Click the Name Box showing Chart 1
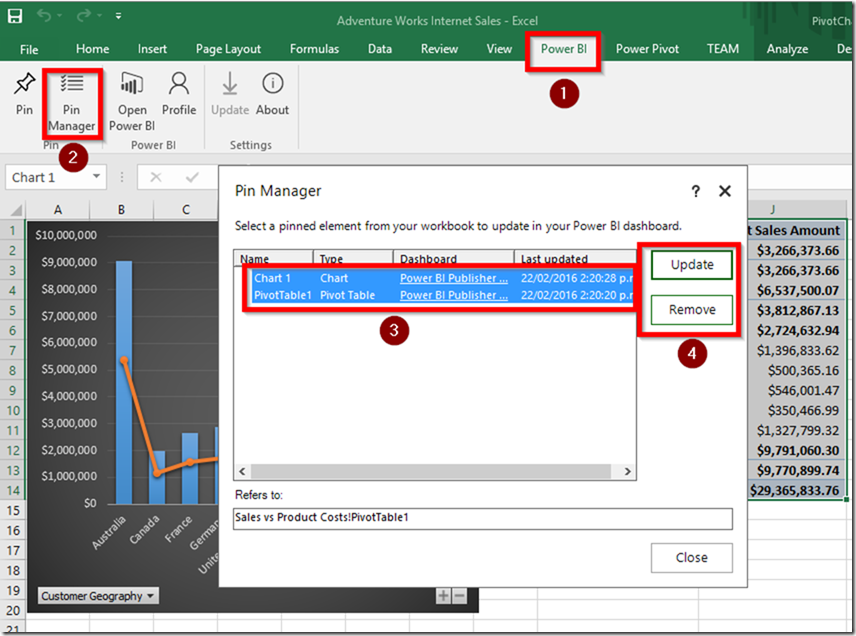This screenshot has width=856, height=636. pos(48,177)
